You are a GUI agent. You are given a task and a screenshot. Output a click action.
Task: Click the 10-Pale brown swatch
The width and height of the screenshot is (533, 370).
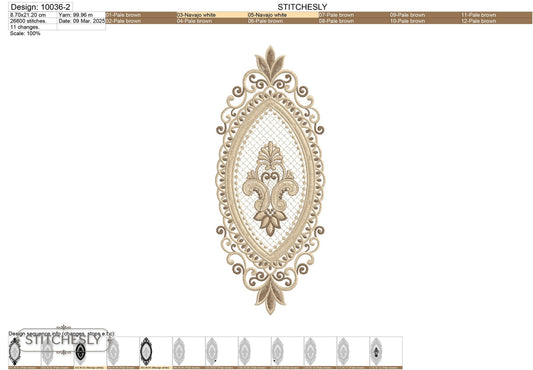point(425,21)
